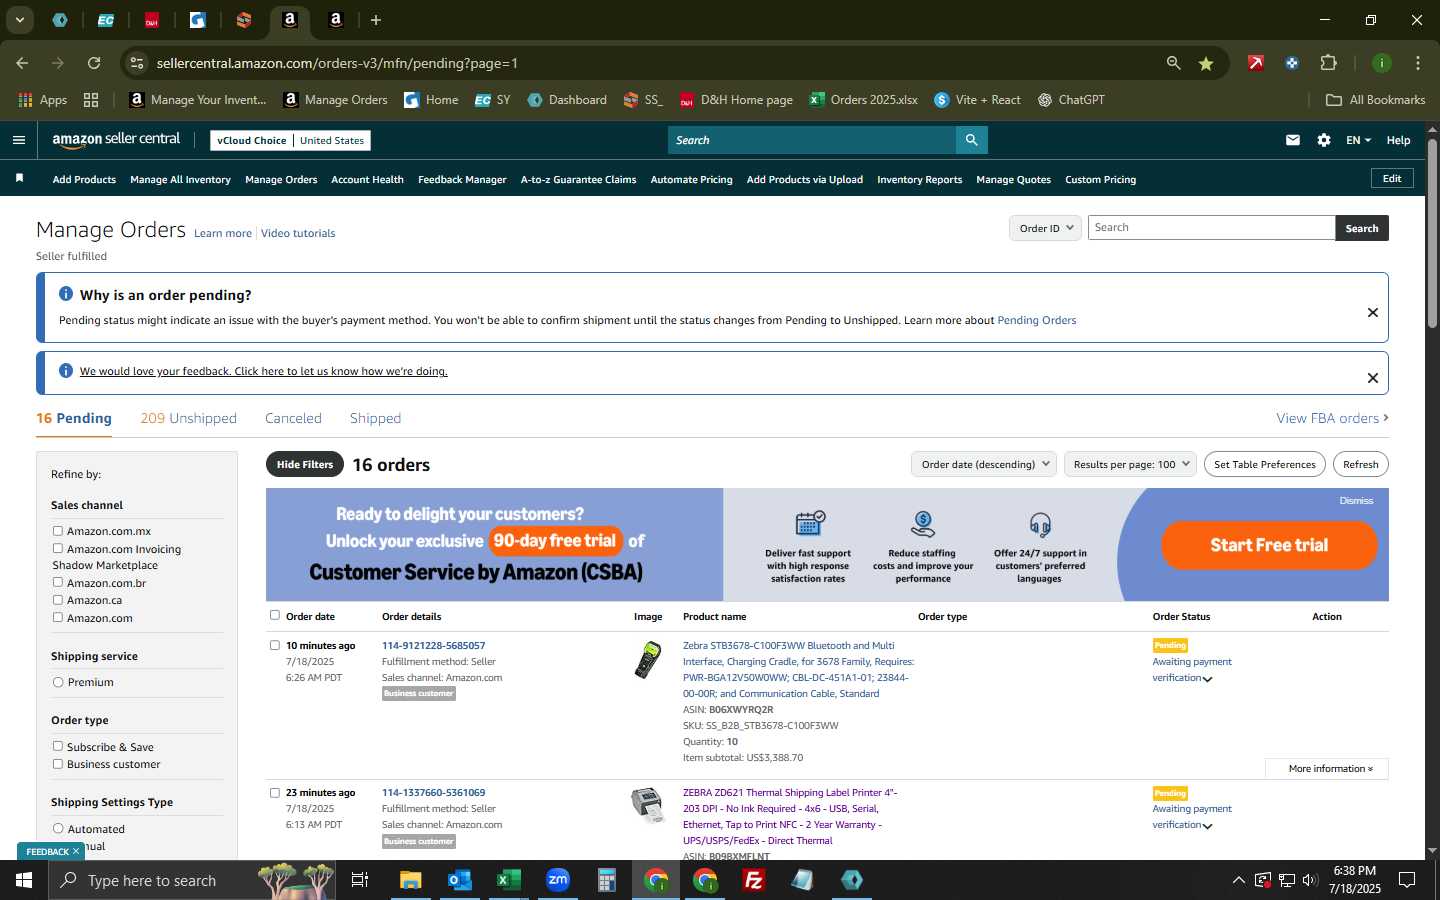
Task: Tick the select-all orders checkbox in header
Action: (x=275, y=615)
